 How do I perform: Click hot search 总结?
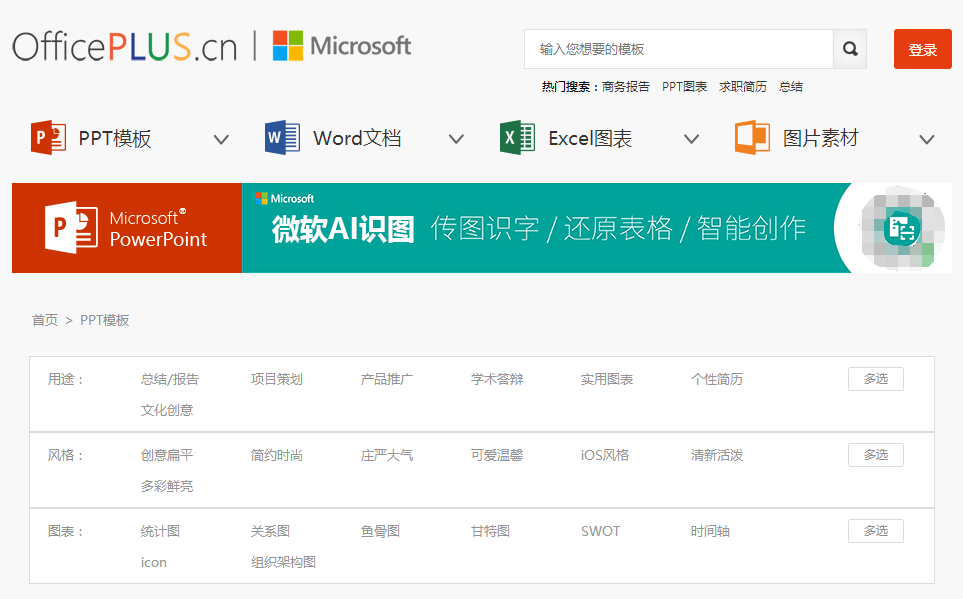pos(791,87)
